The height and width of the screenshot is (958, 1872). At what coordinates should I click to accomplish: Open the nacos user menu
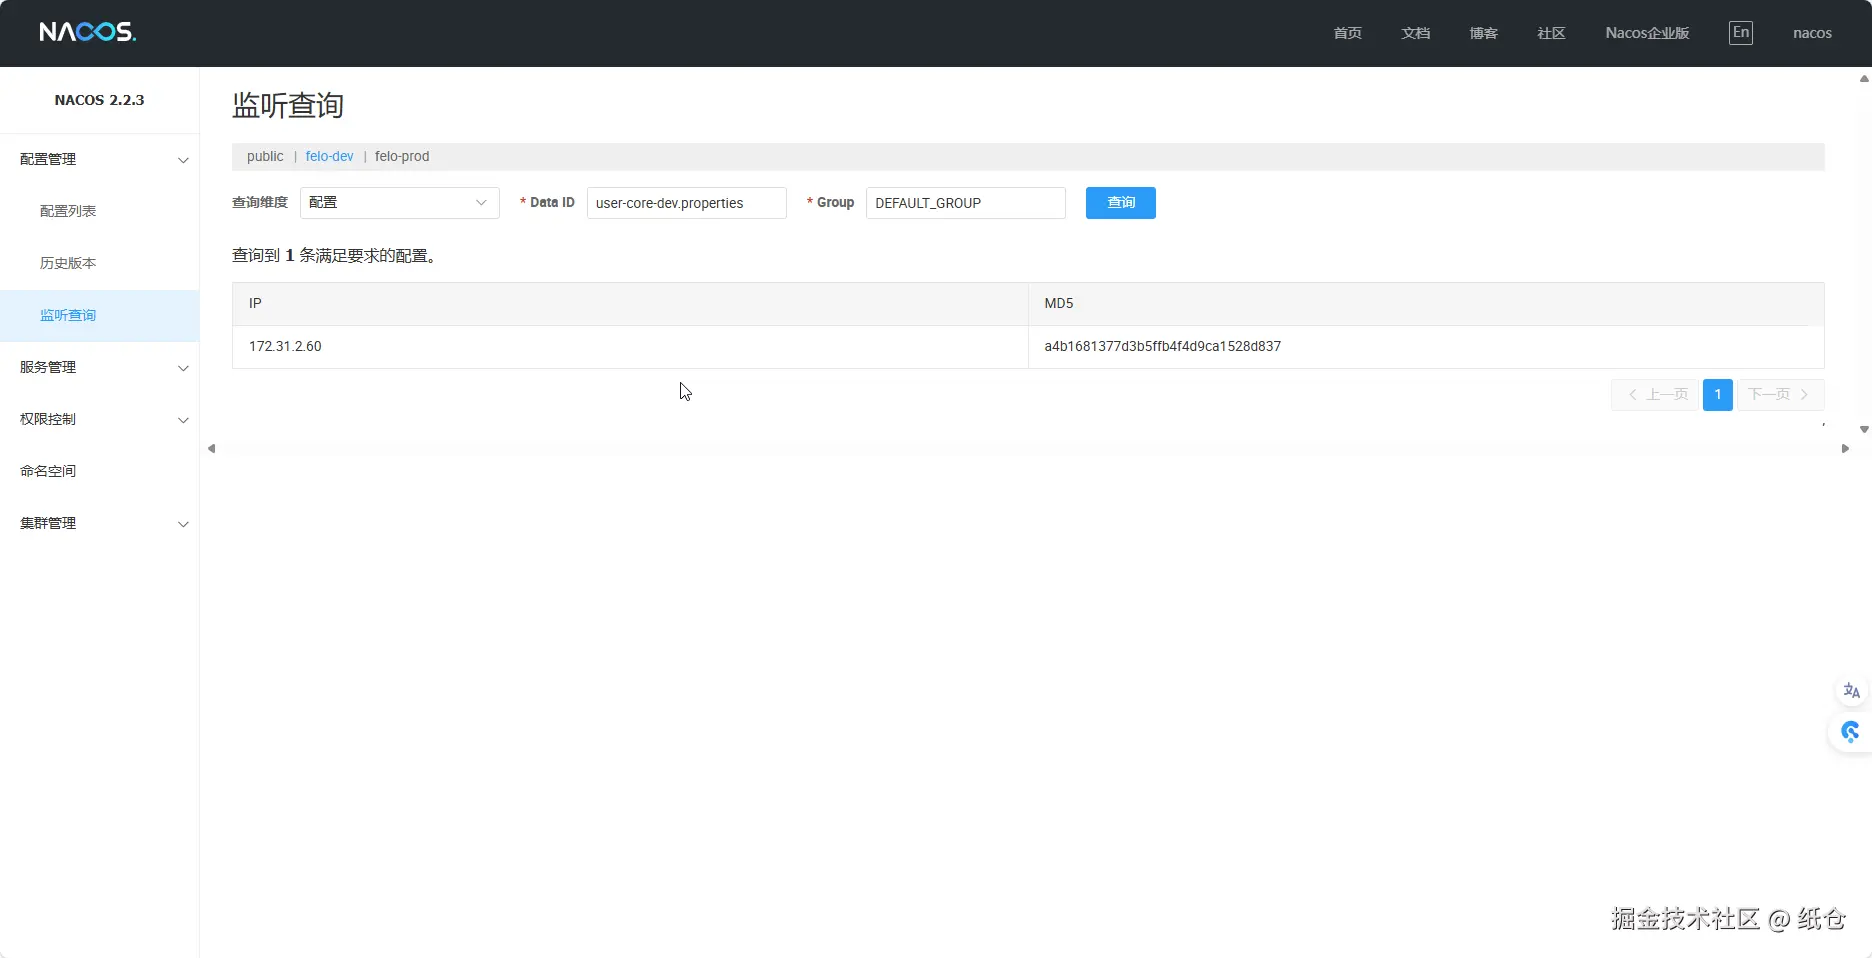1812,33
